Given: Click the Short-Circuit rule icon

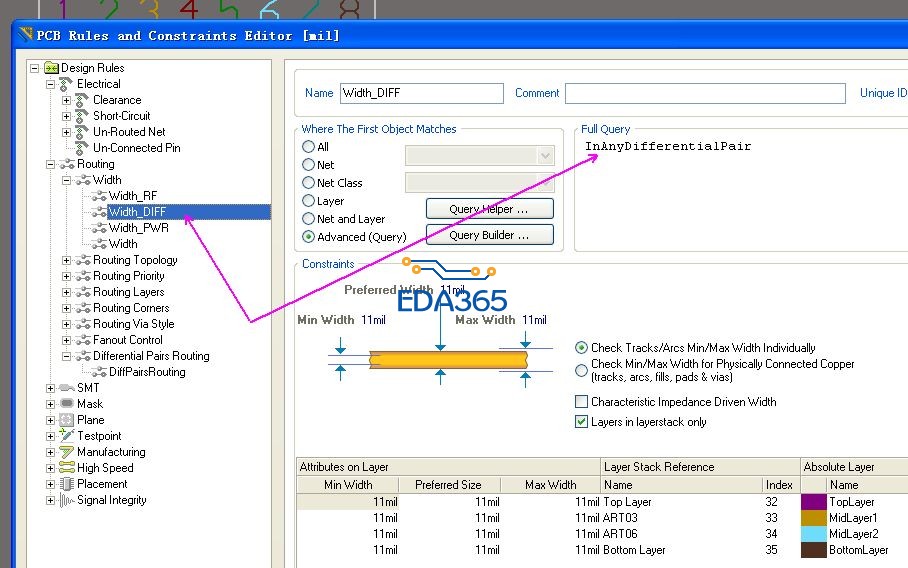Looking at the screenshot, I should tap(82, 116).
